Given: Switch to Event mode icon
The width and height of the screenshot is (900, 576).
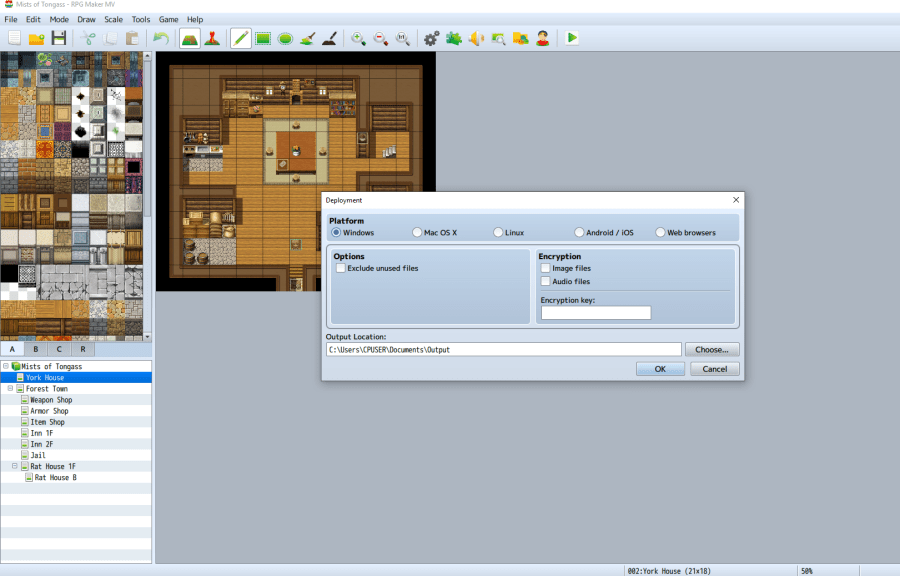Looking at the screenshot, I should (213, 38).
